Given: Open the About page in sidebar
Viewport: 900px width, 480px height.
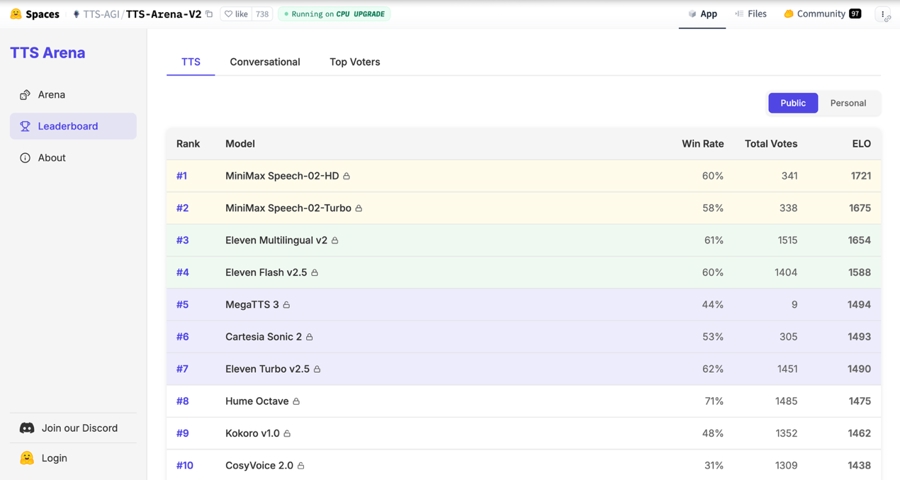Looking at the screenshot, I should pos(51,158).
